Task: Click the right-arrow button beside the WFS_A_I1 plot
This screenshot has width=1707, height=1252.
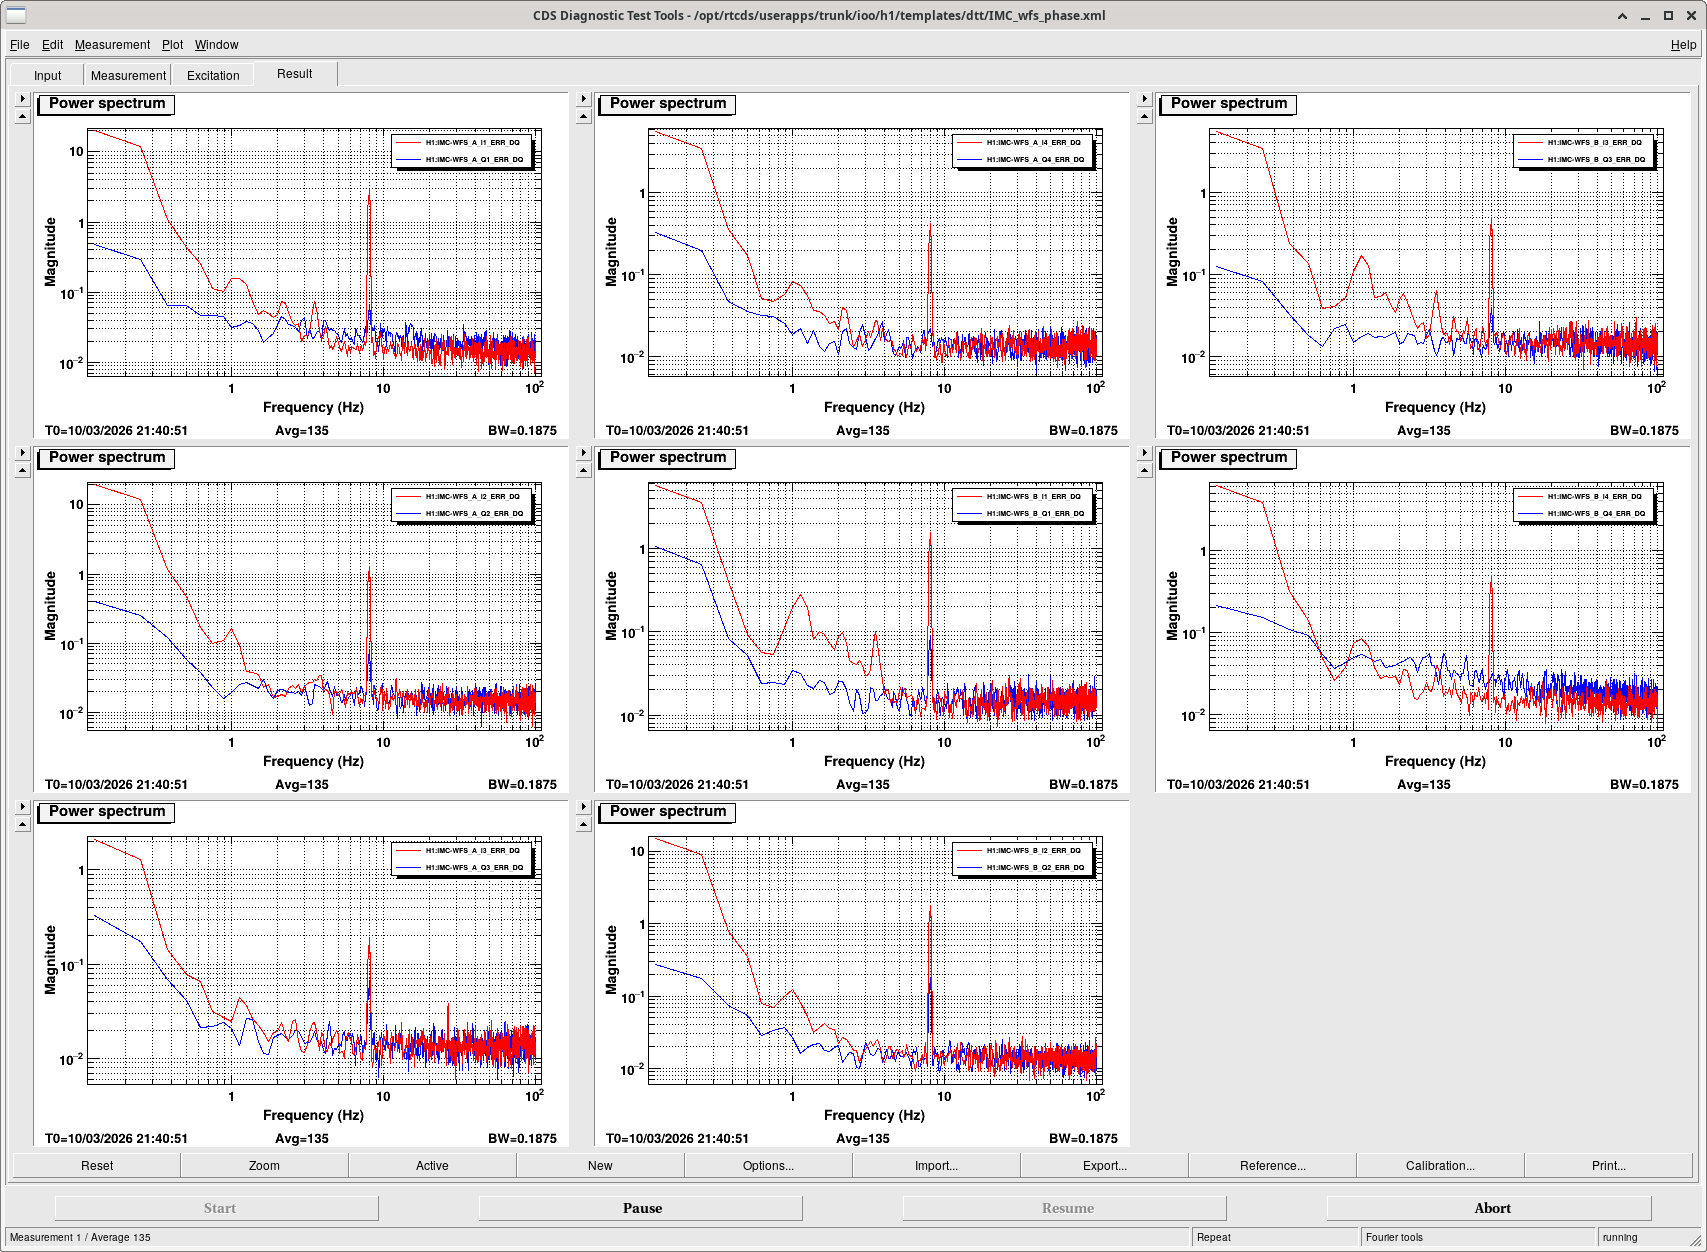Action: coord(23,99)
